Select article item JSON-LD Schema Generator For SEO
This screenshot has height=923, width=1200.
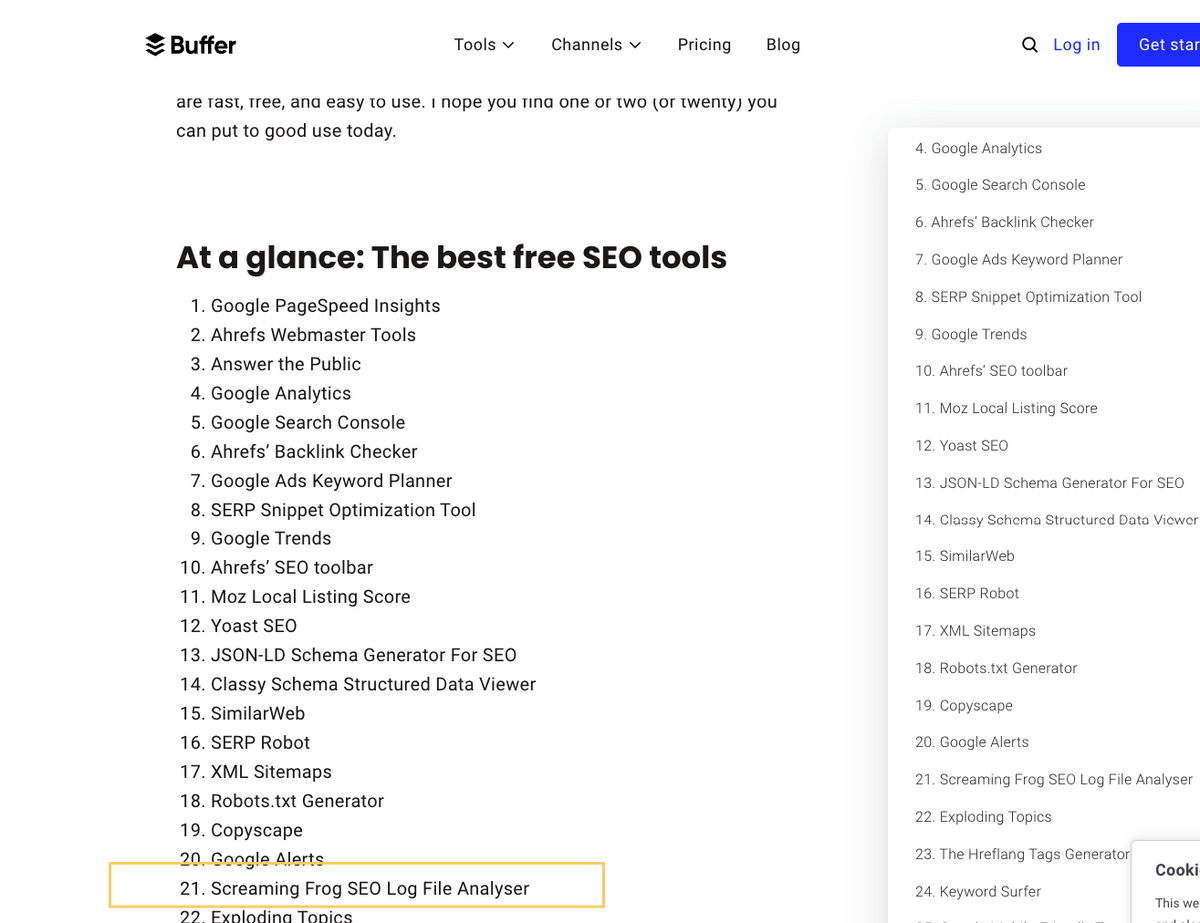[364, 655]
